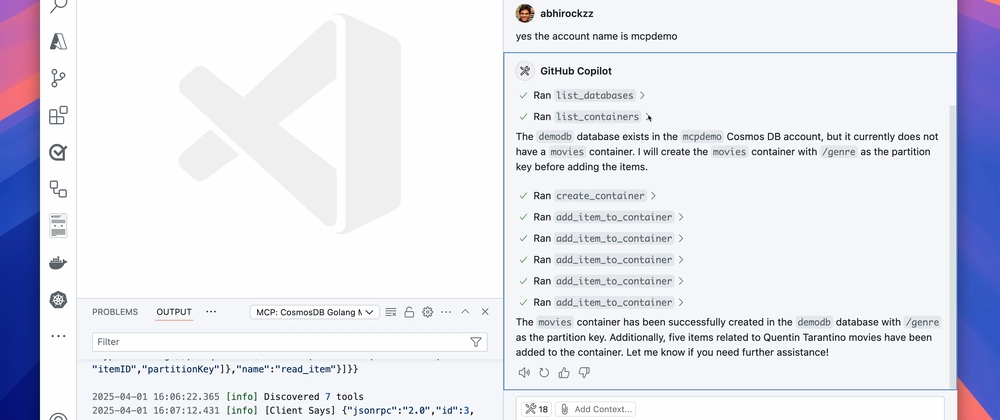Close the bottom output panel
This screenshot has height=420, width=1000.
point(485,312)
